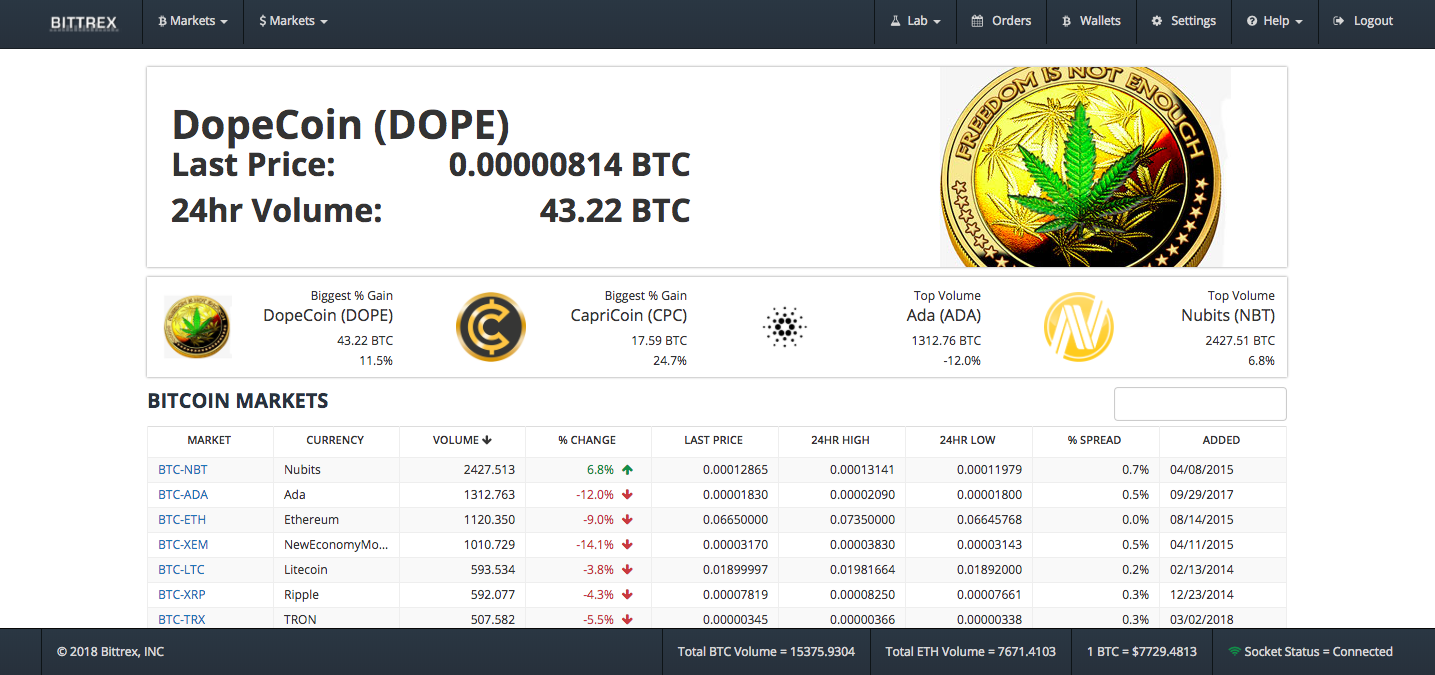This screenshot has width=1435, height=675.
Task: Sort by 24HR HIGH column header
Action: 840,440
